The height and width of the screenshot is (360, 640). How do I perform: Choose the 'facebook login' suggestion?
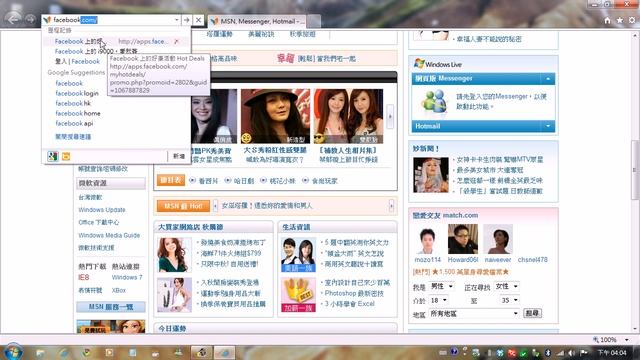pyautogui.click(x=77, y=93)
